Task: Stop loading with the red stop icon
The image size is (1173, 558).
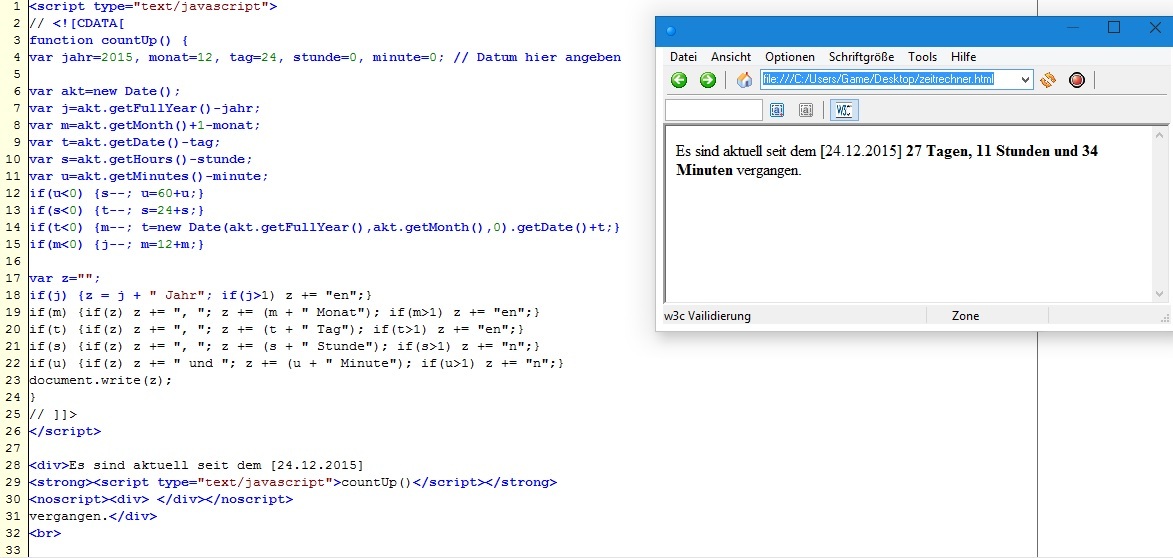Action: pos(1077,80)
